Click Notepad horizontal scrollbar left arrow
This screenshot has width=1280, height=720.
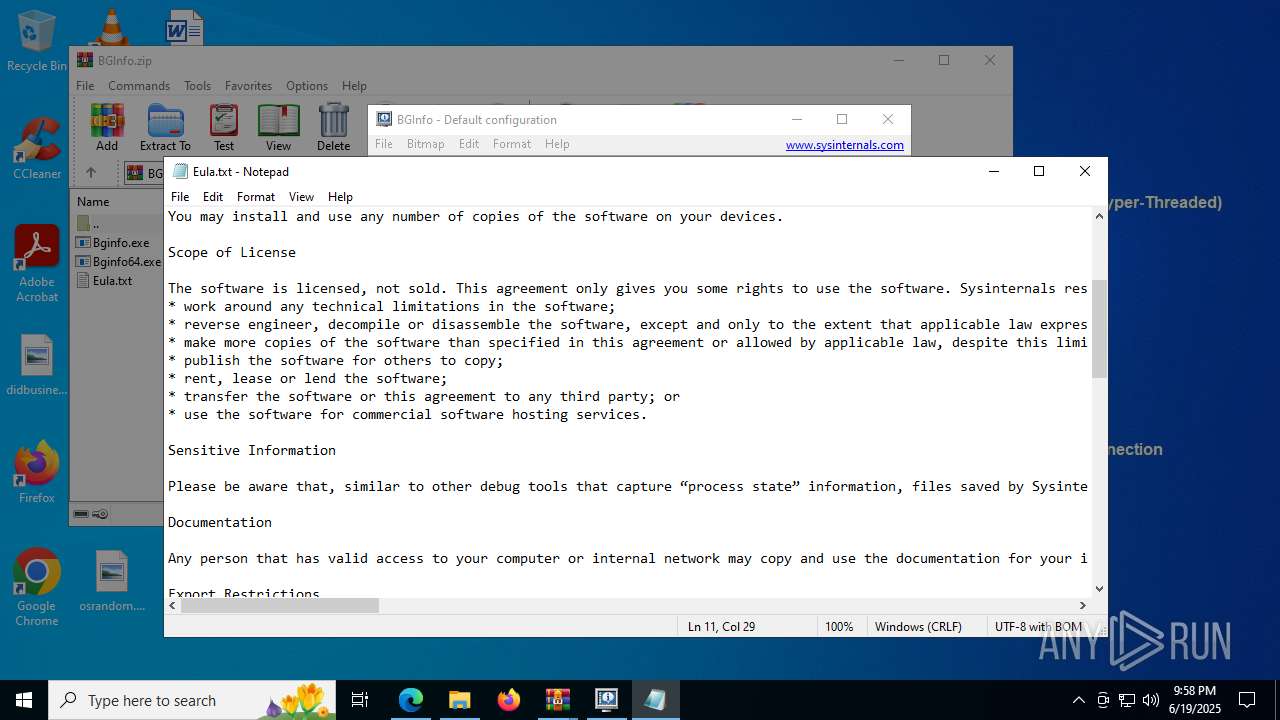click(173, 605)
